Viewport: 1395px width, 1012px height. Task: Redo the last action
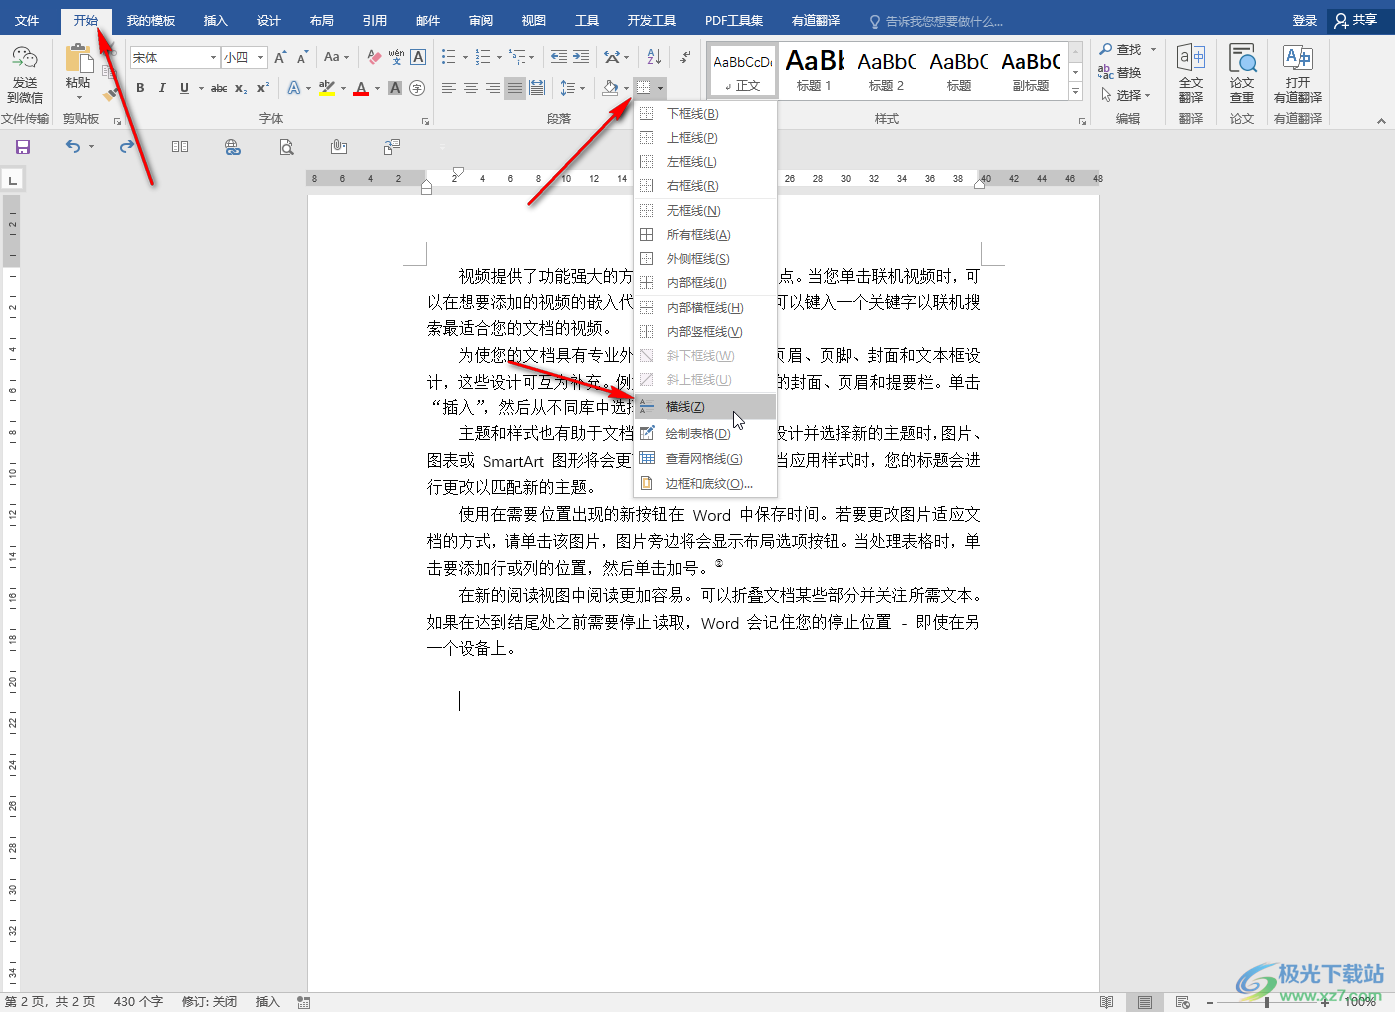[126, 147]
